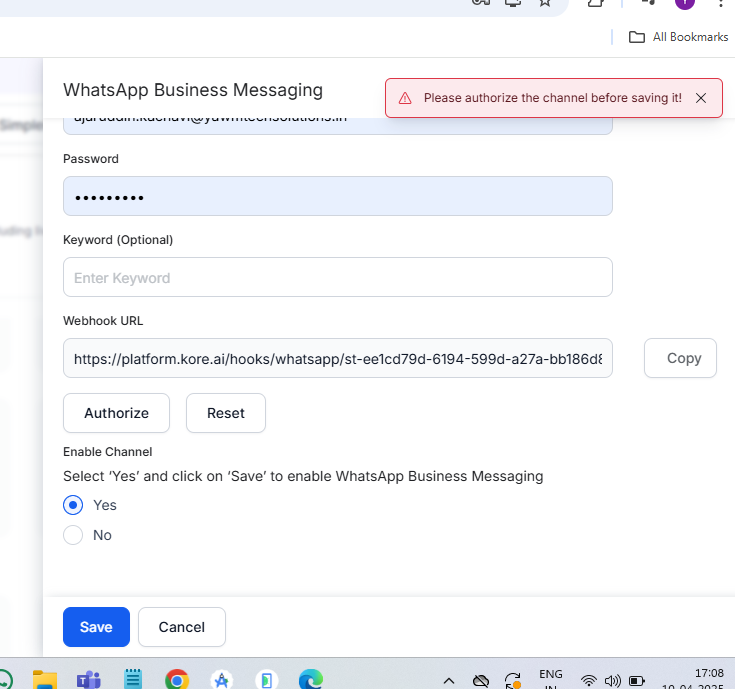The width and height of the screenshot is (735, 689).
Task: Click the Keyword (Optional) label
Action: (118, 240)
